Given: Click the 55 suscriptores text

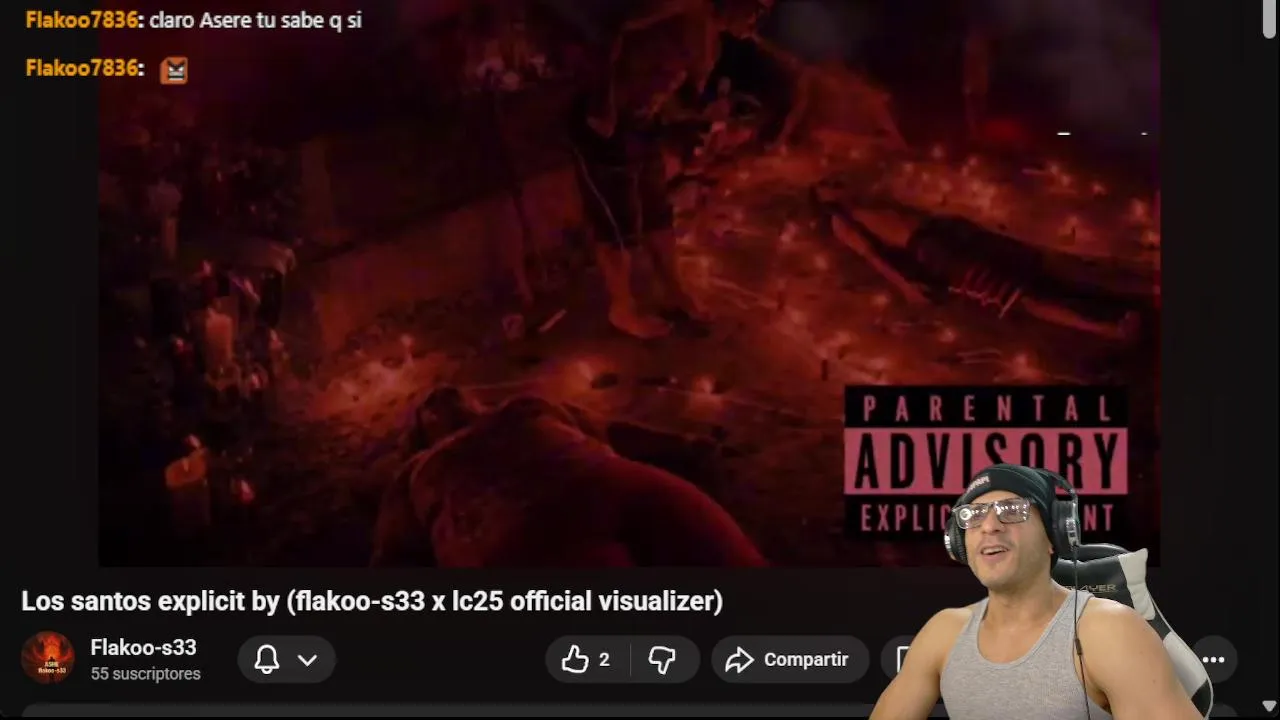Looking at the screenshot, I should pyautogui.click(x=145, y=674).
